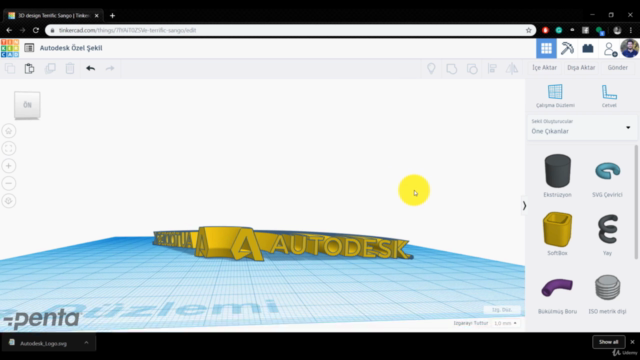
Task: Open a new browser tab
Action: [112, 16]
